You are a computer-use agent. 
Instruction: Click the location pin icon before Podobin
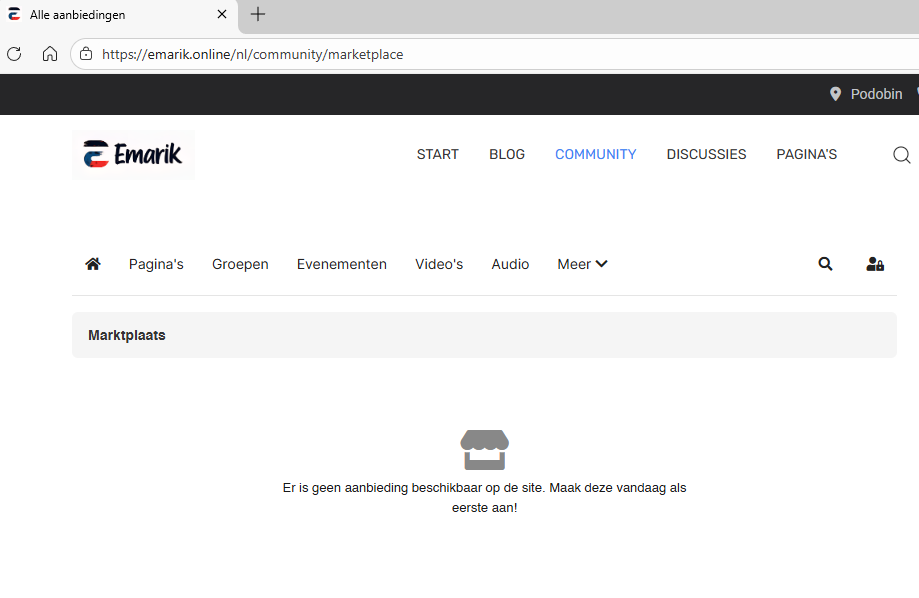[835, 93]
